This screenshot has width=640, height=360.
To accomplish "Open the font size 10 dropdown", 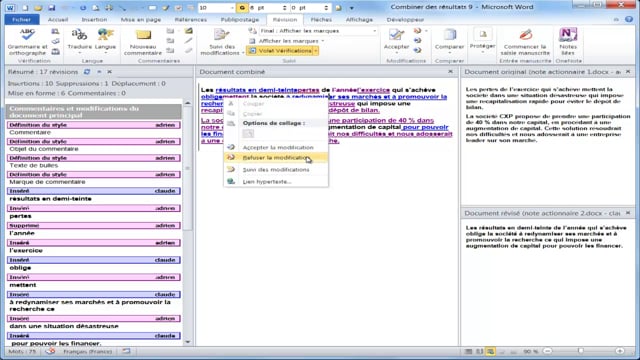I will click(x=232, y=8).
